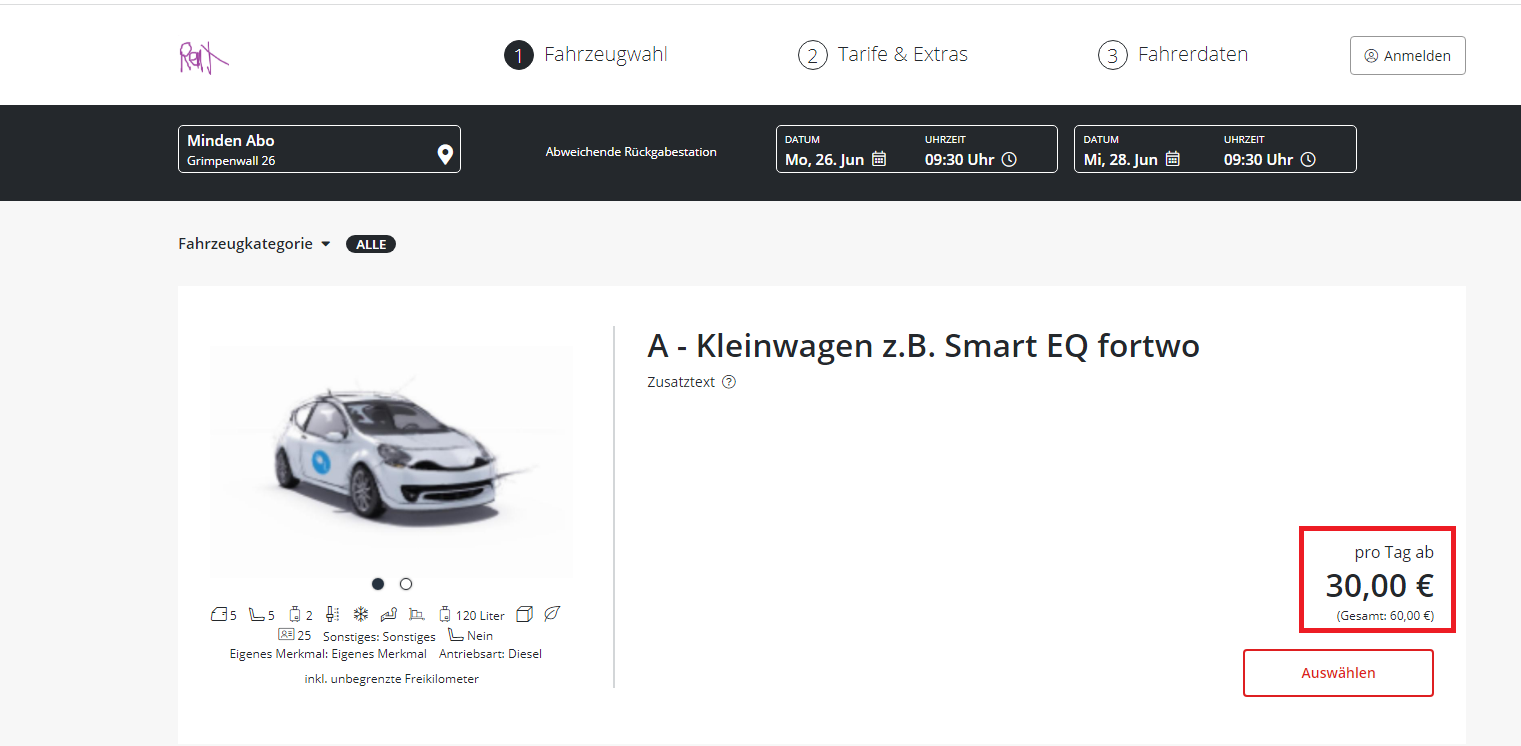Click the eco leaf icon
The width and height of the screenshot is (1521, 746).
tap(552, 614)
